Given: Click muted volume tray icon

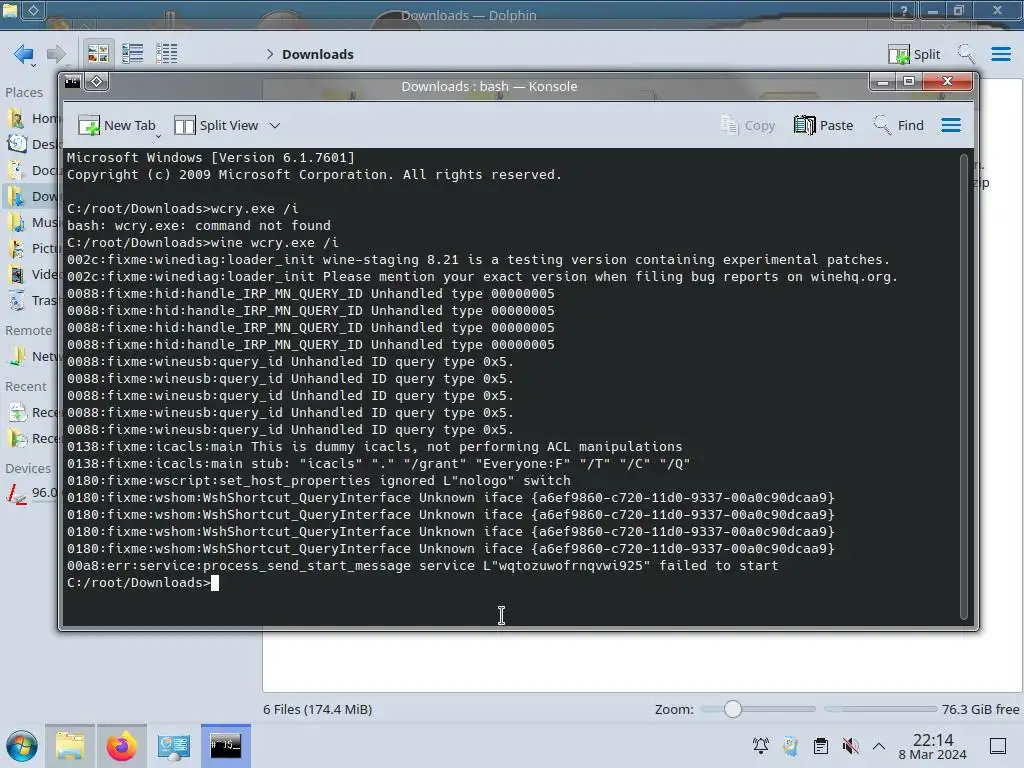Looking at the screenshot, I should [850, 746].
